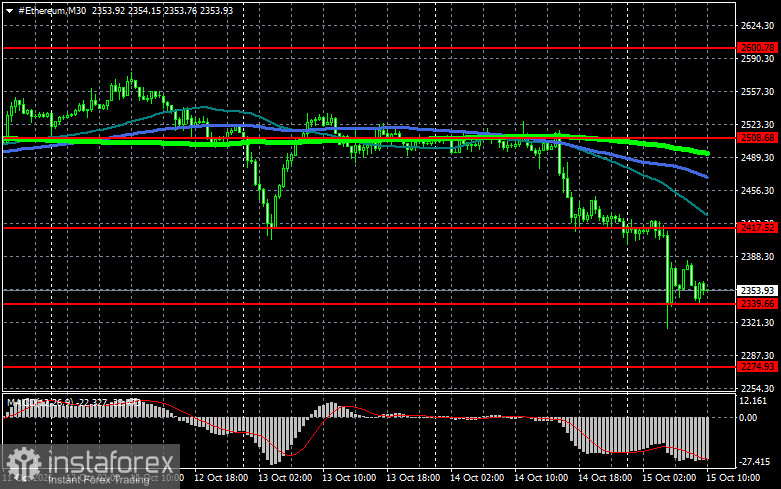Click the 2254.30 price axis value
This screenshot has width=781, height=489.
click(757, 388)
